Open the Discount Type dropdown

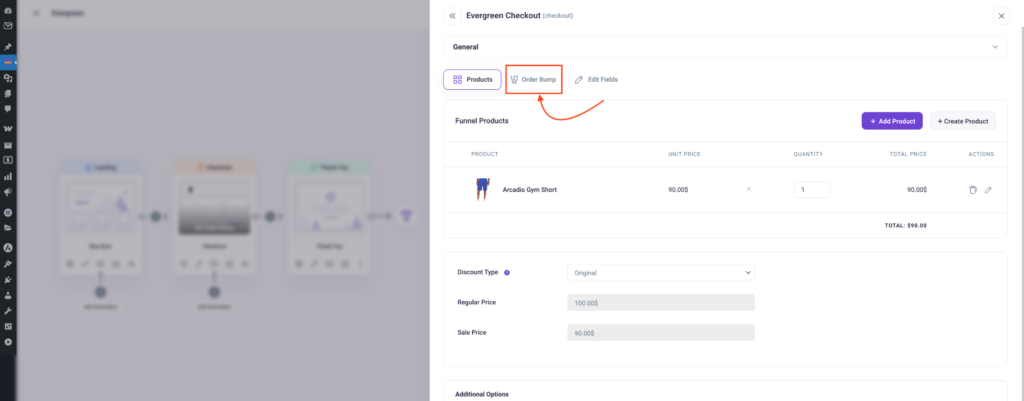point(660,272)
